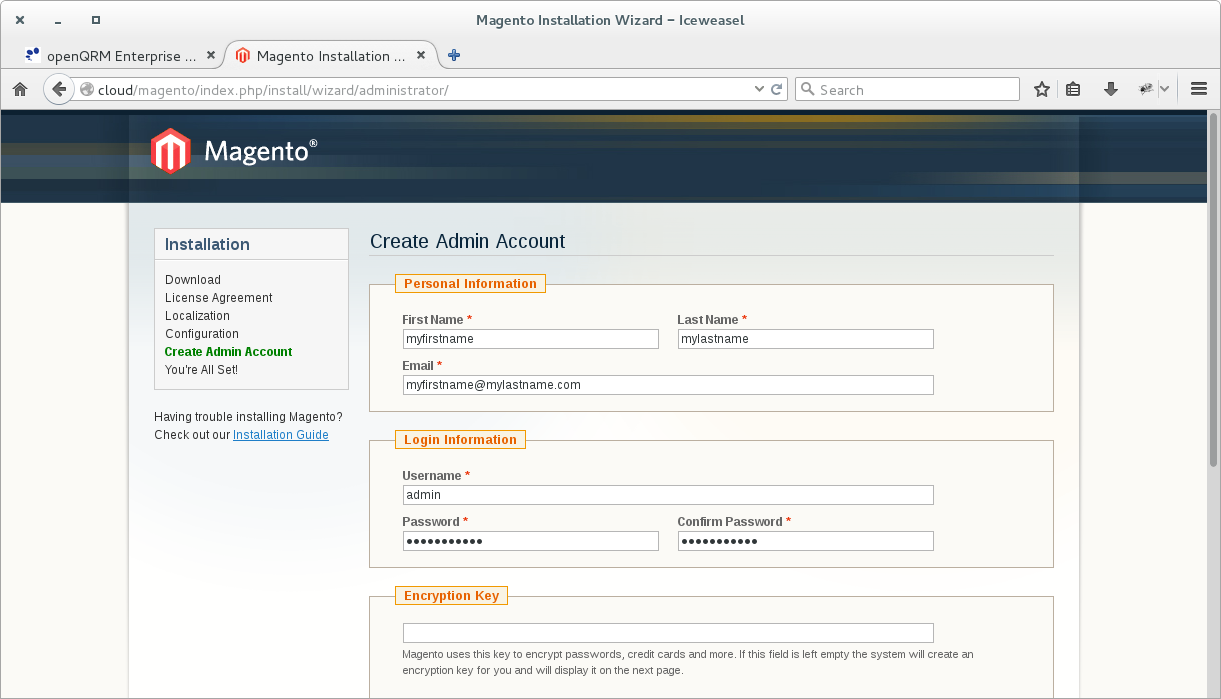Click You're All Set! step
Screen dimensions: 1221x699
click(x=201, y=370)
